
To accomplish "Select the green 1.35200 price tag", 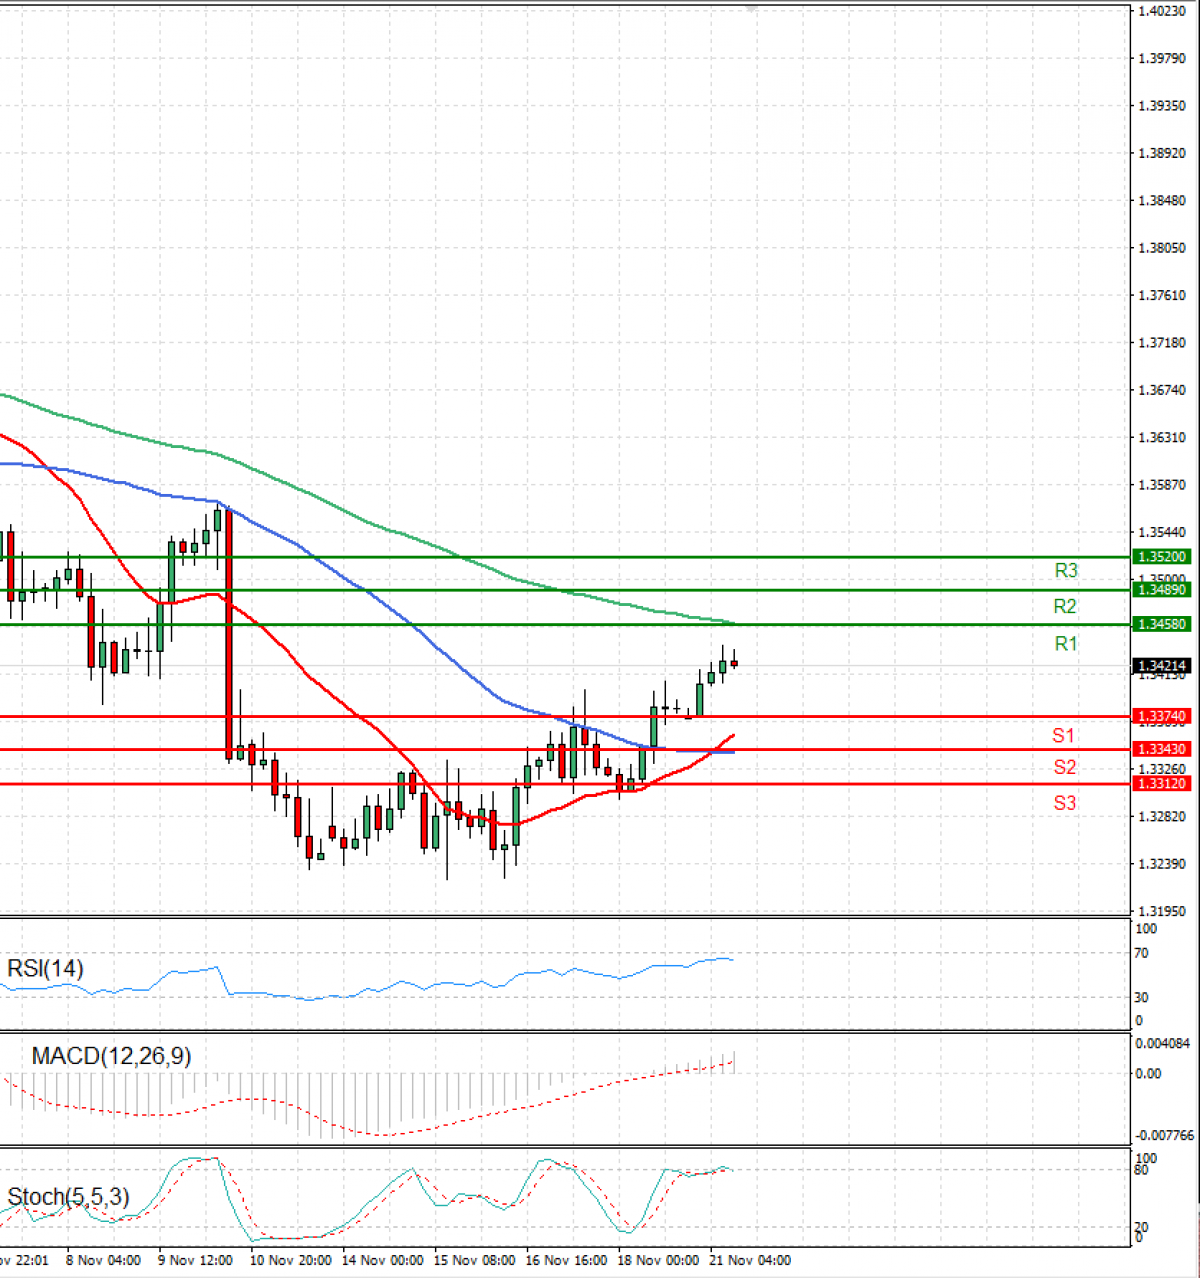I will coord(1161,557).
